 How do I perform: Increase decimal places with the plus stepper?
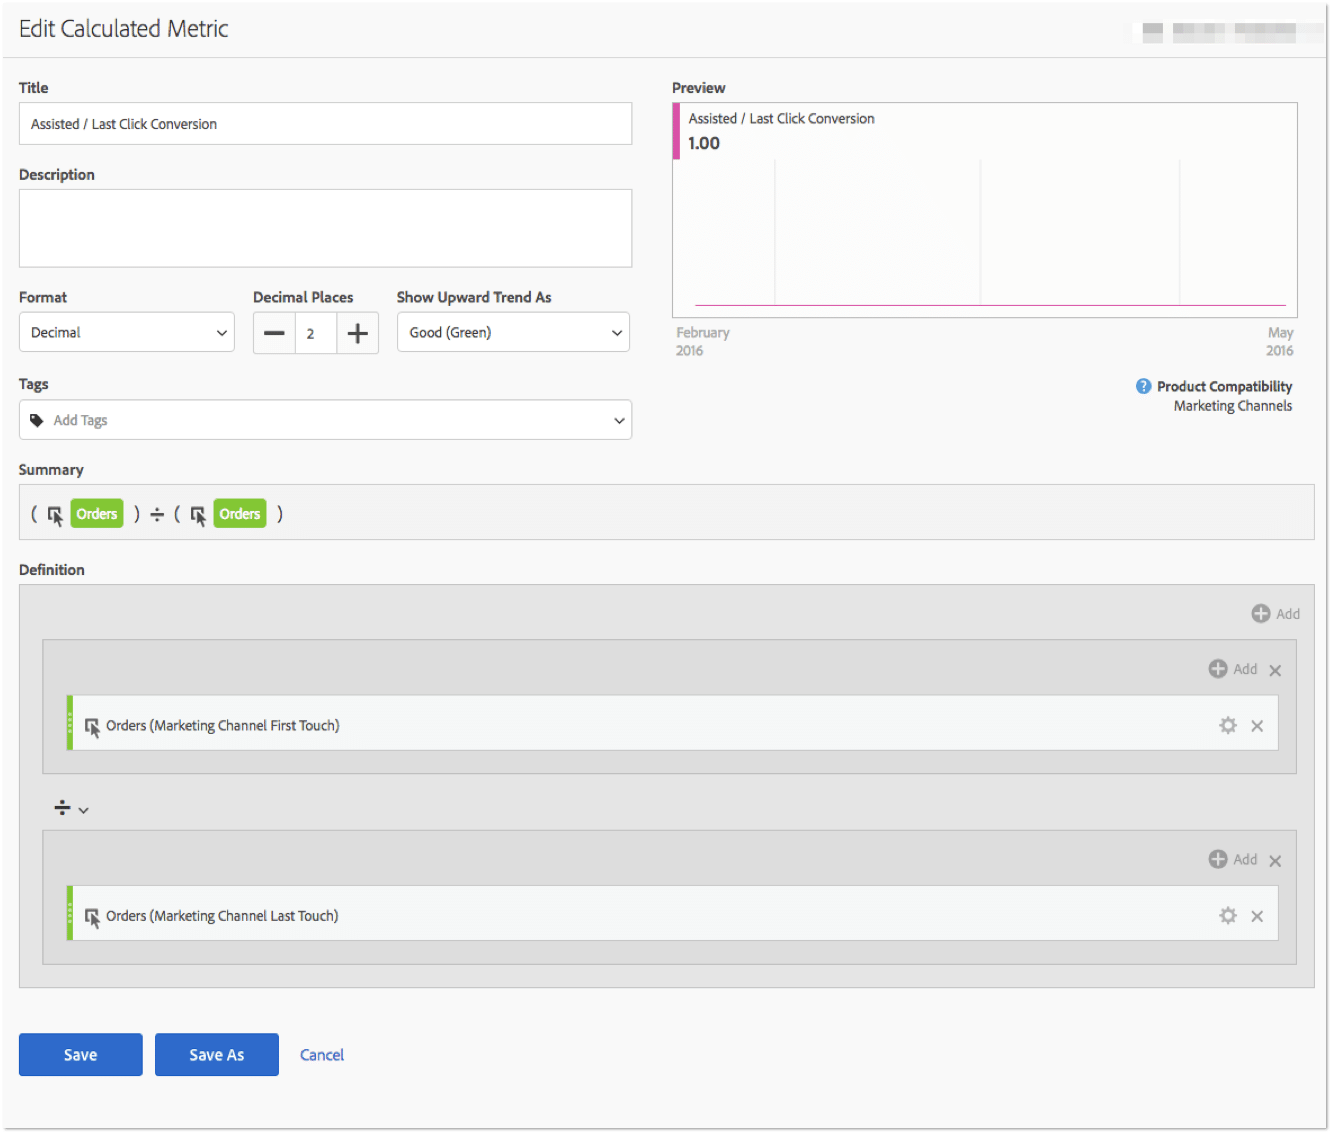pyautogui.click(x=357, y=332)
